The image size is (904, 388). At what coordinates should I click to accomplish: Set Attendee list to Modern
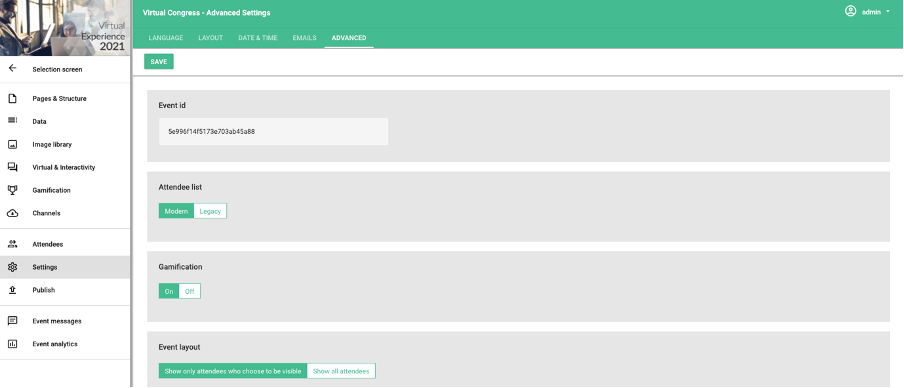[x=176, y=212]
